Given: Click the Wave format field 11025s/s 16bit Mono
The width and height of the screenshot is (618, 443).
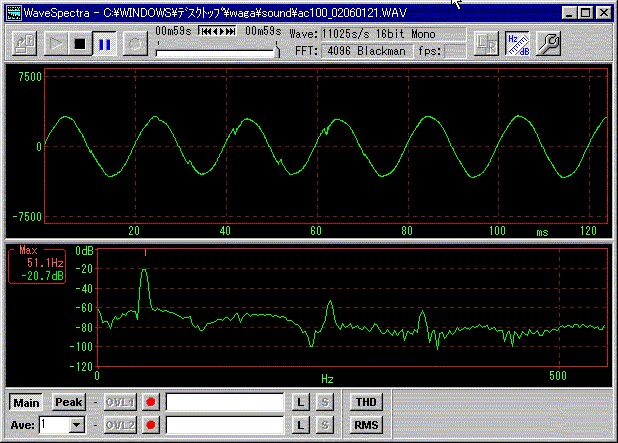Looking at the screenshot, I should (x=393, y=34).
